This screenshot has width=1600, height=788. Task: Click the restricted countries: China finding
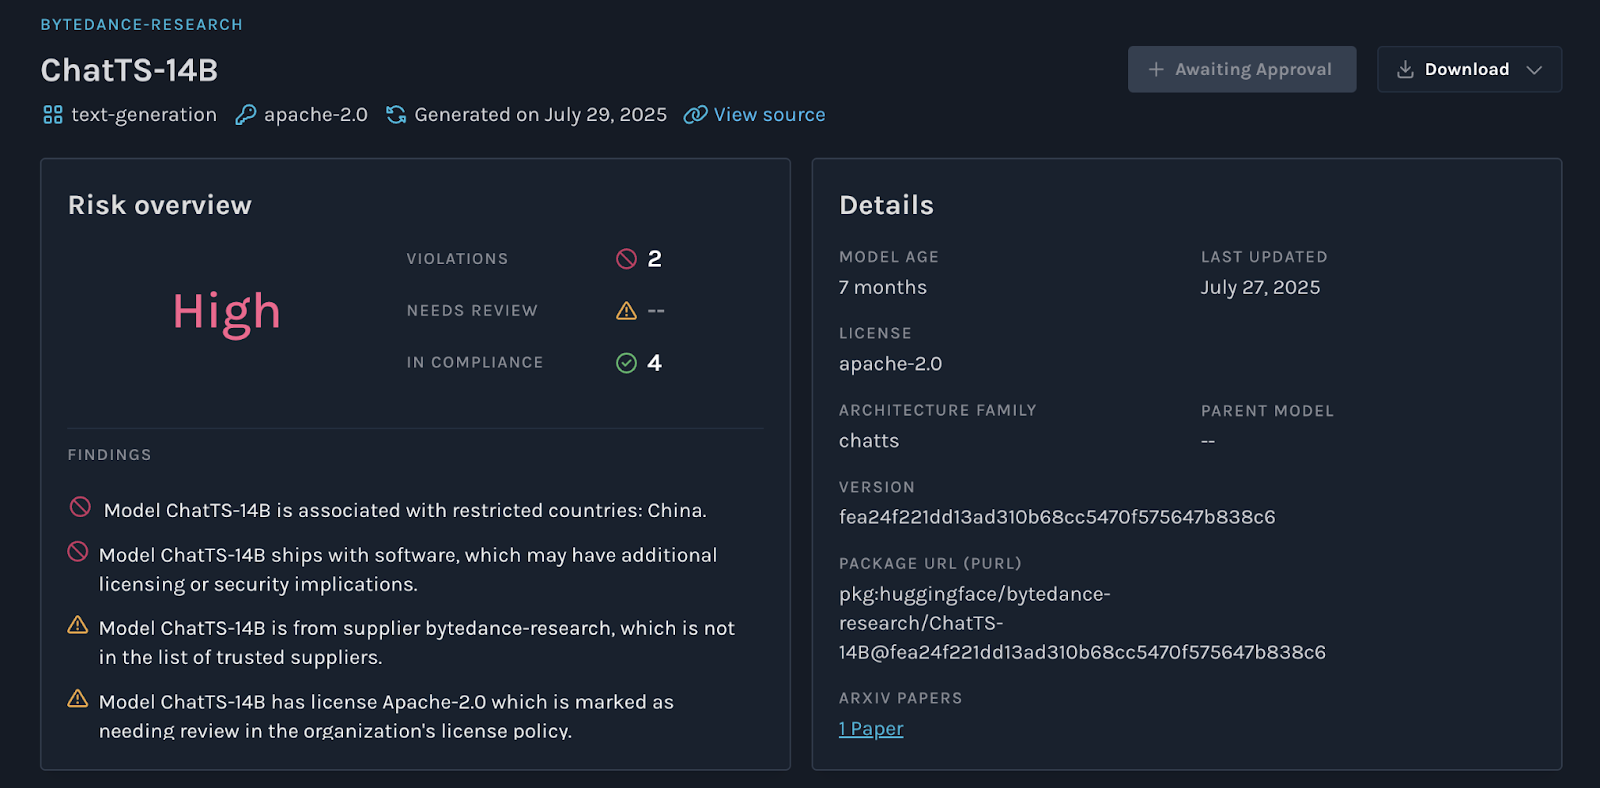(405, 511)
